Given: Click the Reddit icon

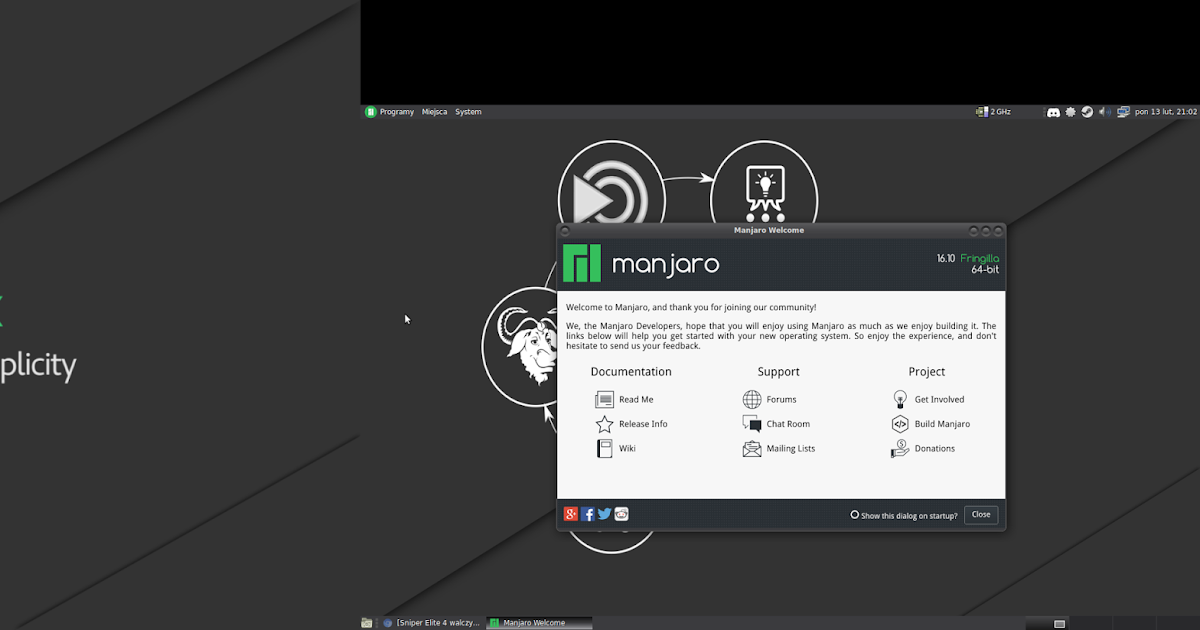Looking at the screenshot, I should (621, 513).
